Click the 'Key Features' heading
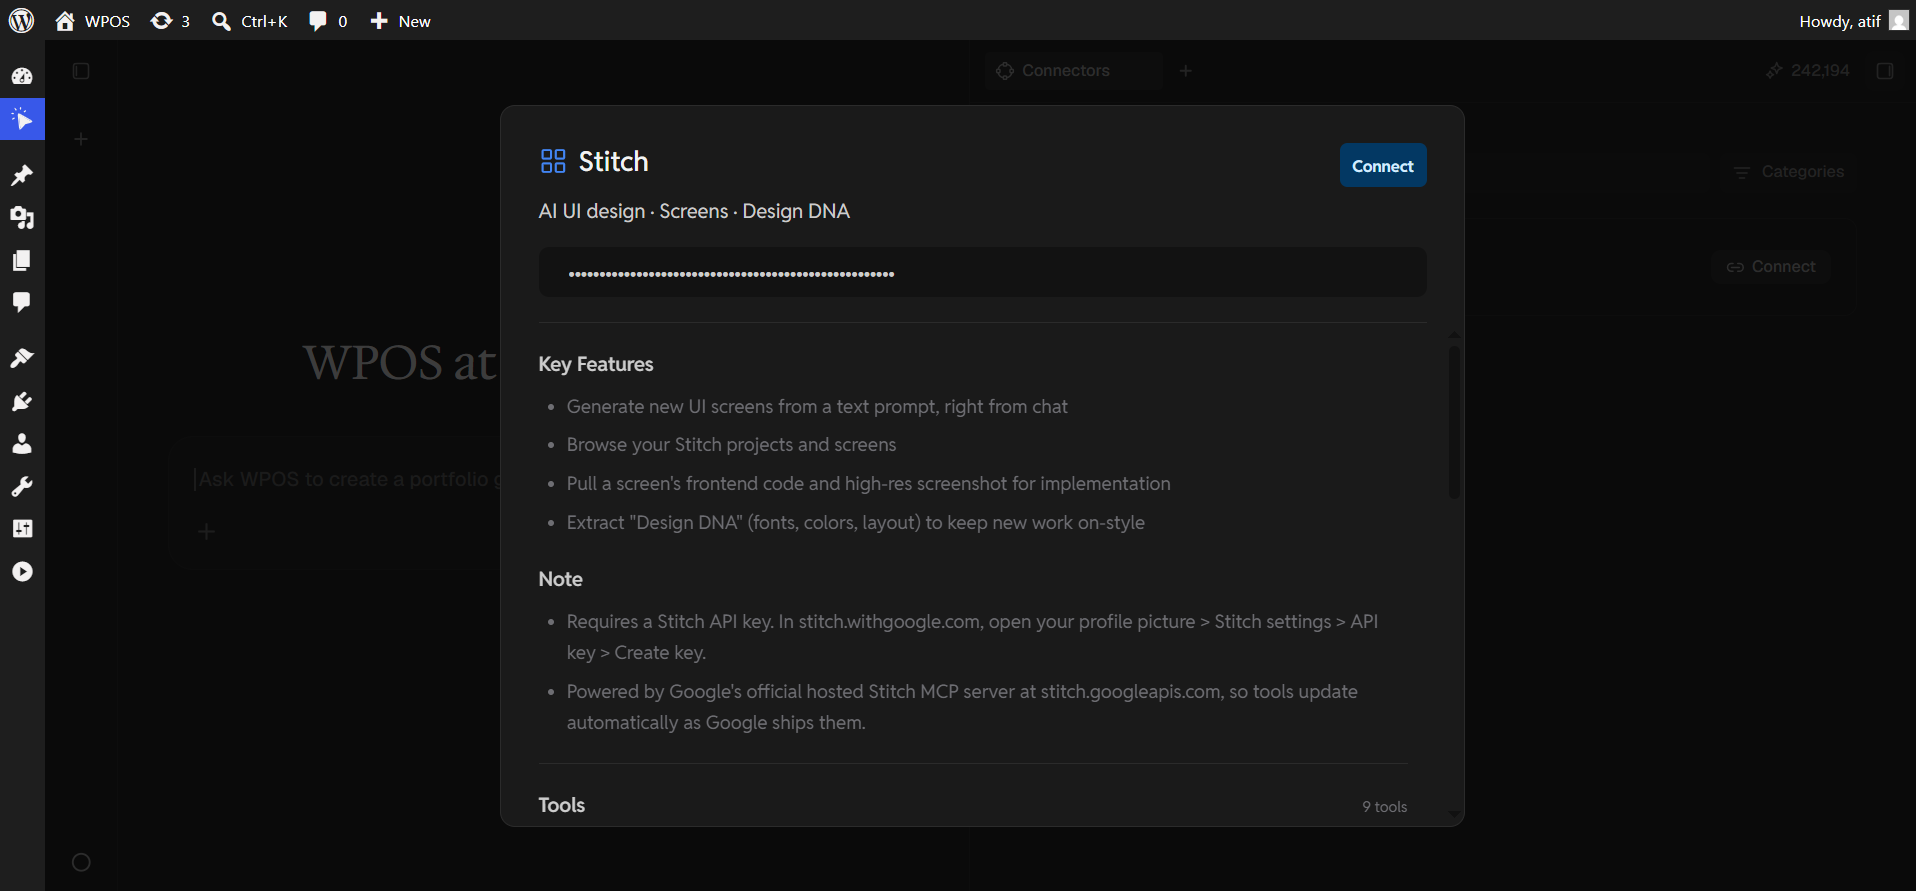 click(596, 364)
